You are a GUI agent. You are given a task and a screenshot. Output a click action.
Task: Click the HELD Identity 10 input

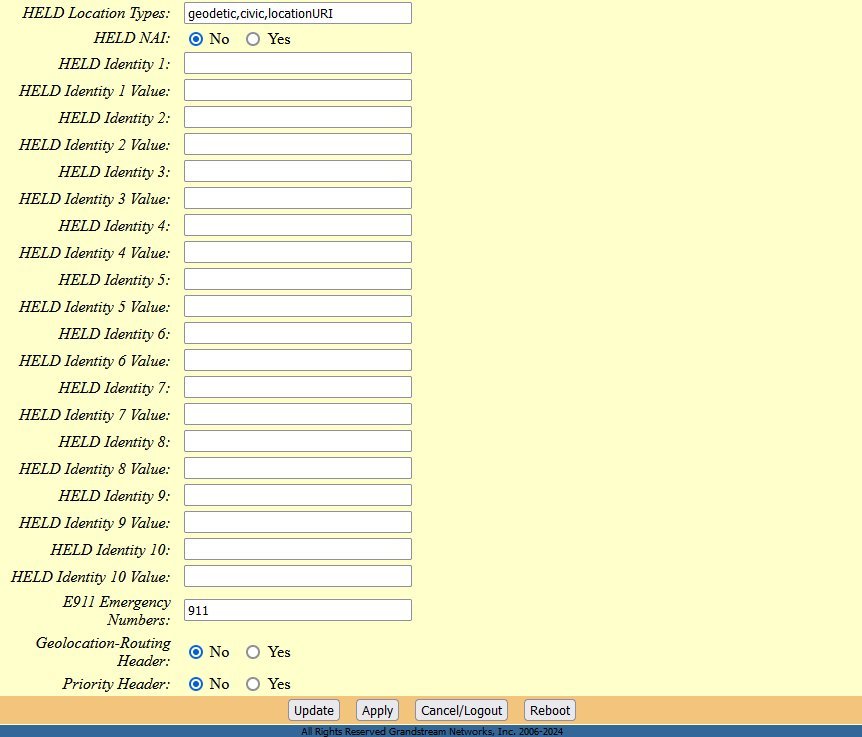coord(298,549)
